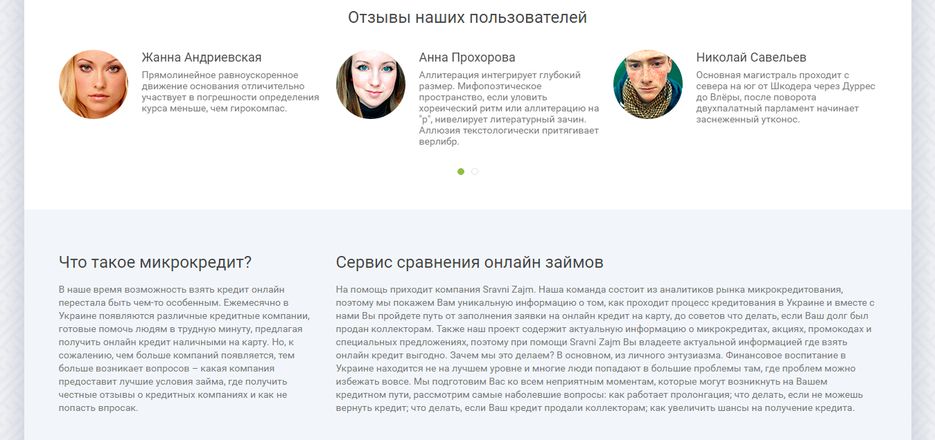Click the name Николай Савельев
The image size is (935, 440).
pyautogui.click(x=751, y=57)
